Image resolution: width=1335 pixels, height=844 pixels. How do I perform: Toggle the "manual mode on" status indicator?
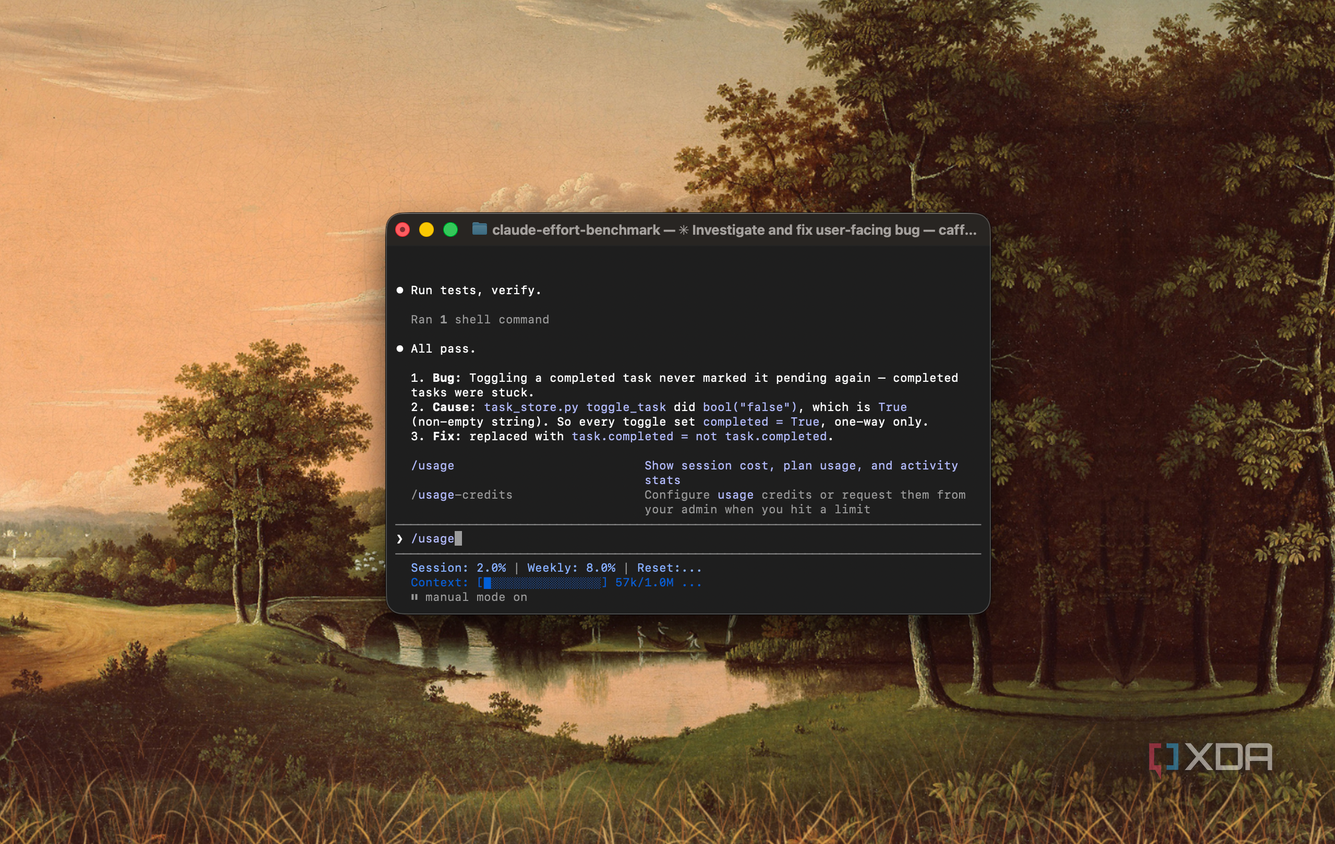(469, 597)
